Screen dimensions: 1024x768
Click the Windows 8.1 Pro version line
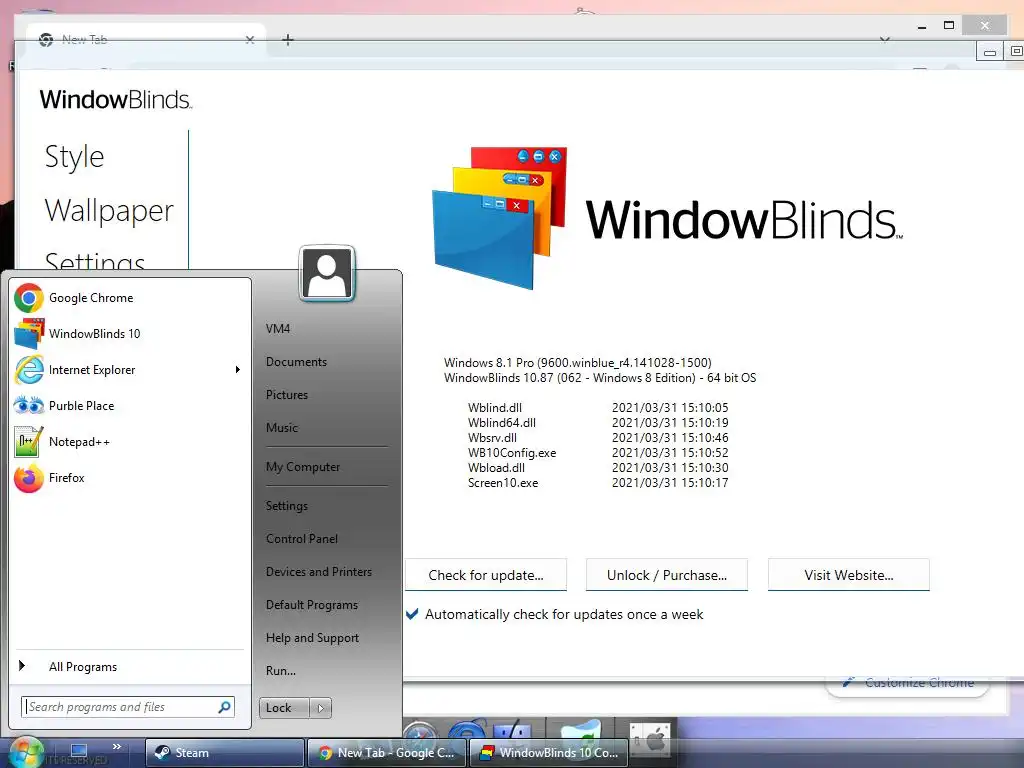tap(577, 362)
